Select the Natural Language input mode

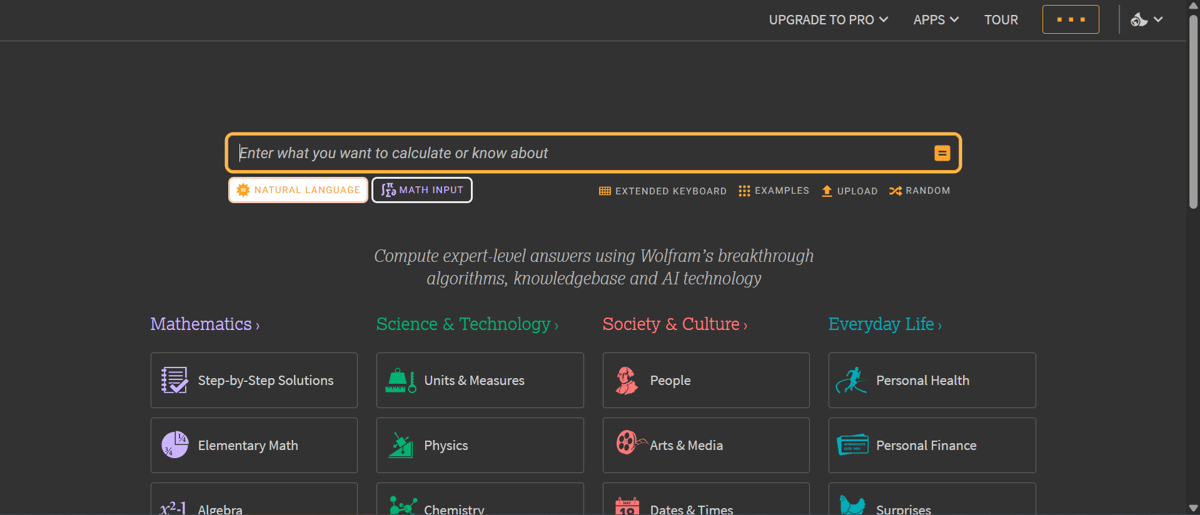[x=298, y=190]
